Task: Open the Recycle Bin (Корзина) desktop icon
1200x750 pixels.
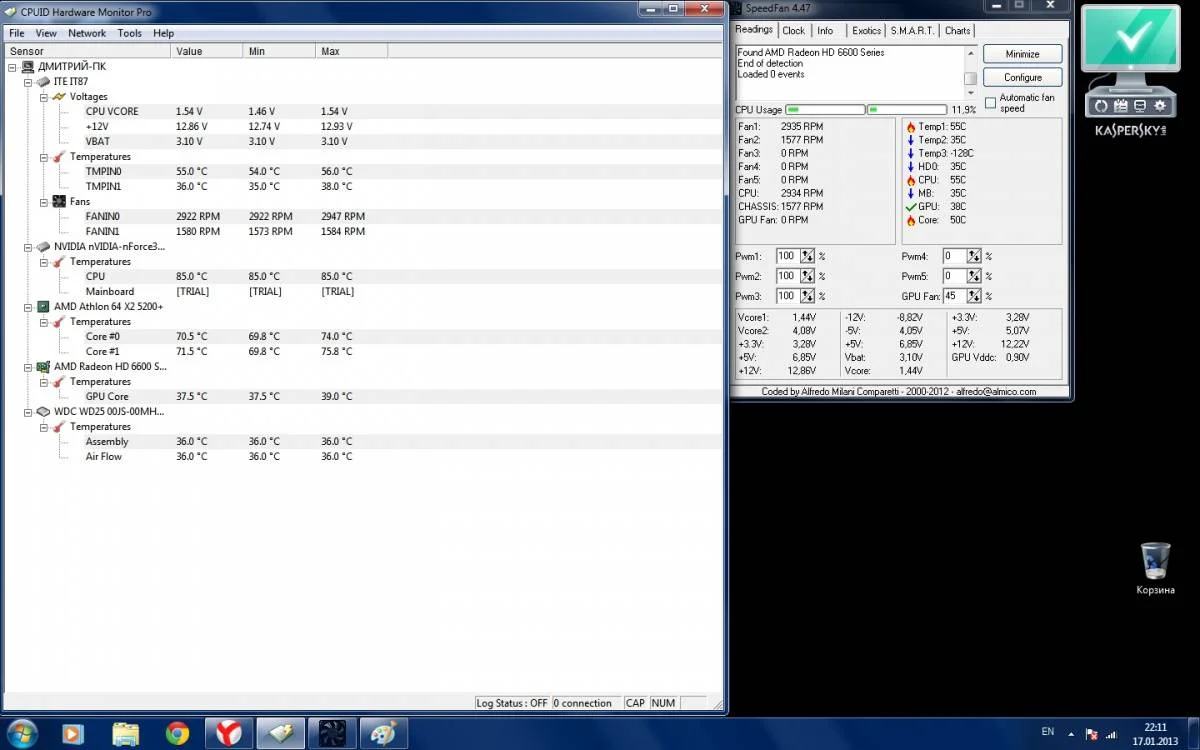Action: (x=1155, y=568)
